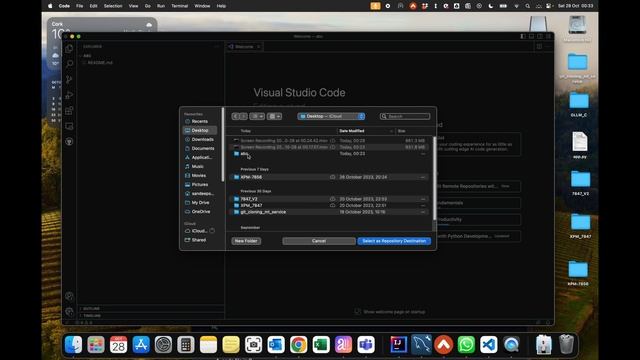Go back in the file dialog
Image resolution: width=640 pixels, height=360 pixels.
pyautogui.click(x=236, y=116)
